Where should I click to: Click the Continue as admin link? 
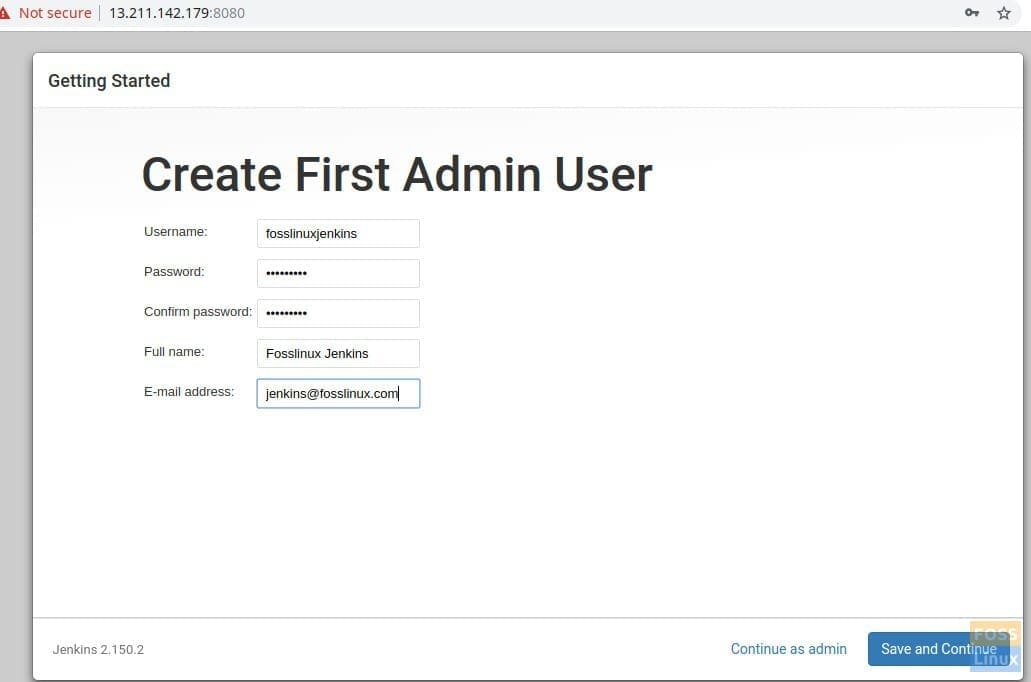tap(788, 649)
